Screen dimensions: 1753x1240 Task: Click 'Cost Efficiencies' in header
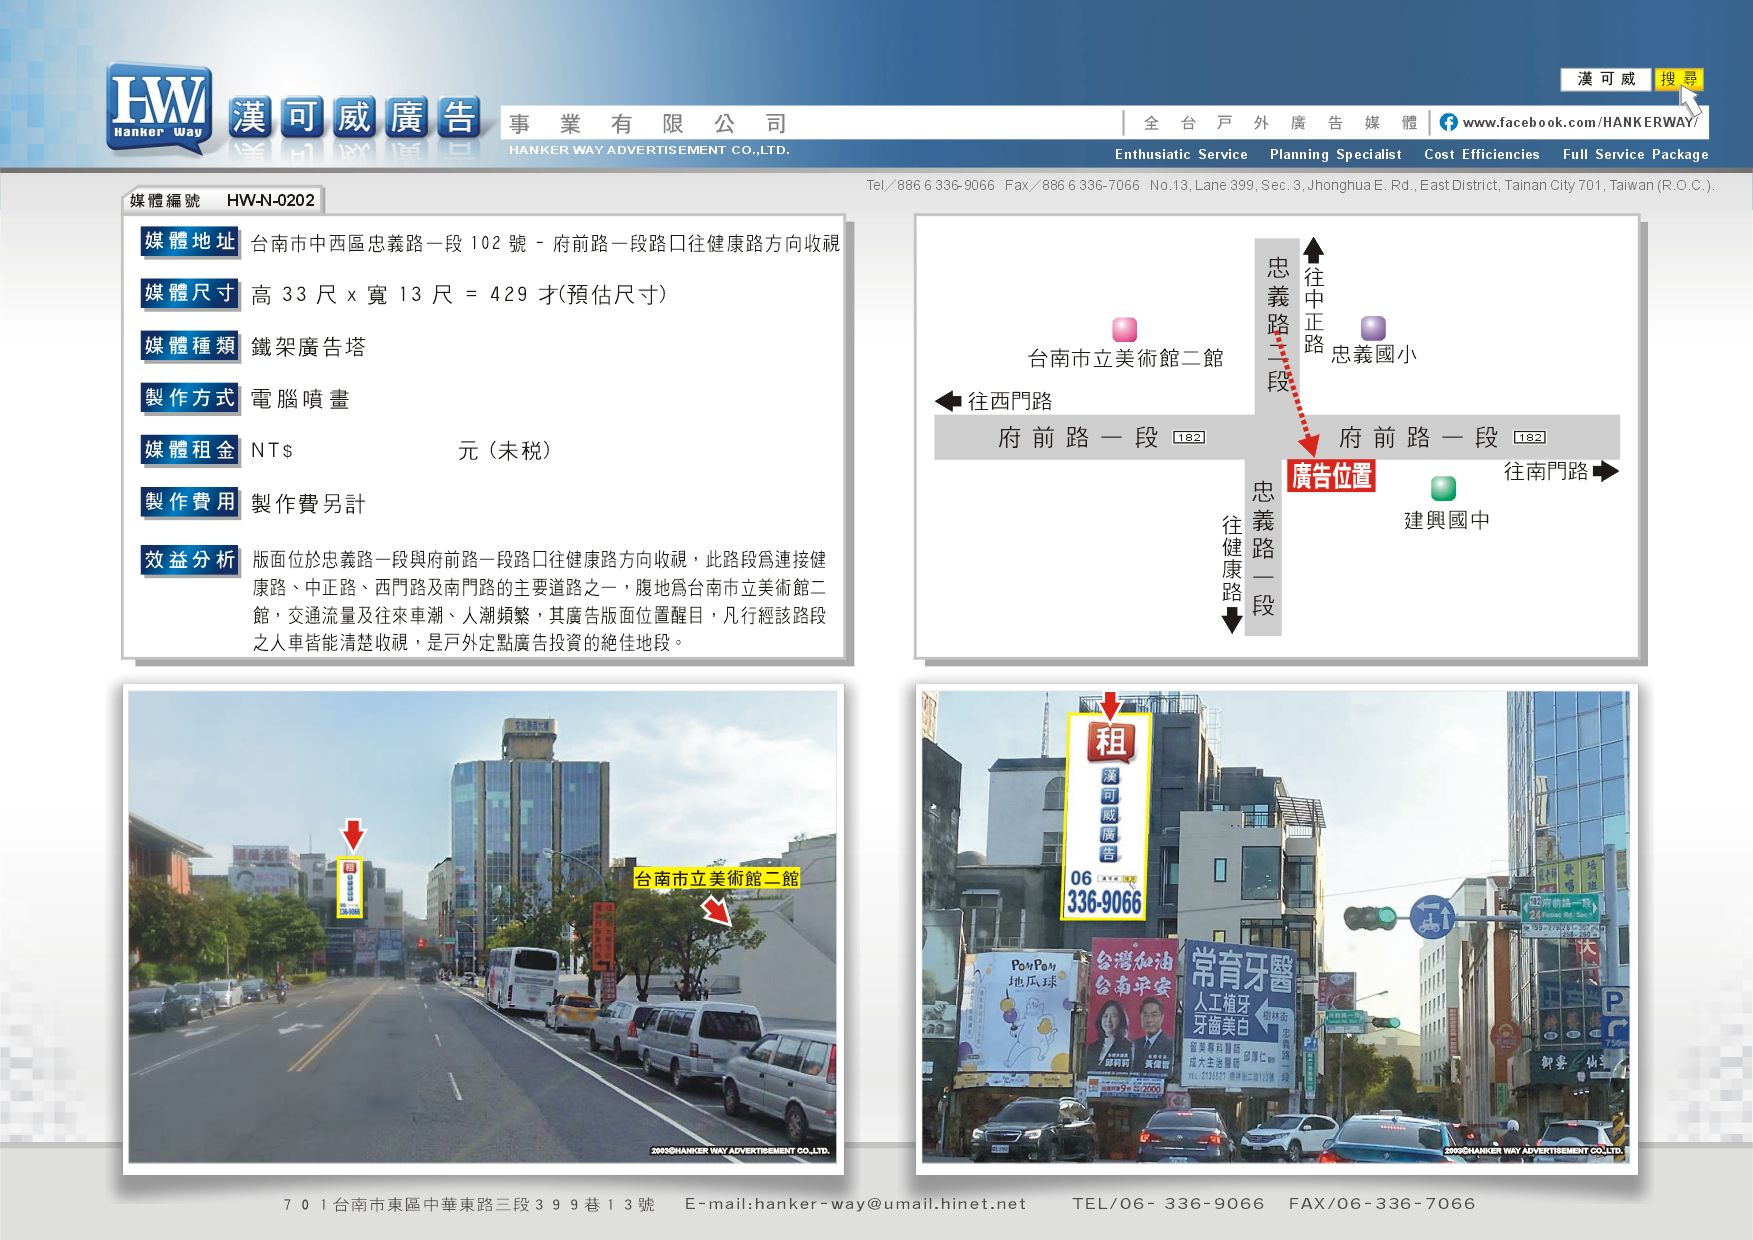1481,154
